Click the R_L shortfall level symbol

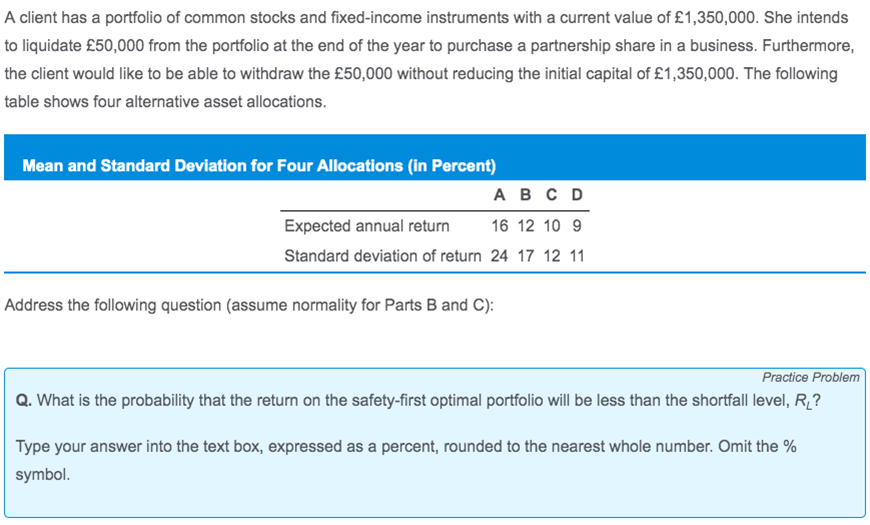click(803, 401)
